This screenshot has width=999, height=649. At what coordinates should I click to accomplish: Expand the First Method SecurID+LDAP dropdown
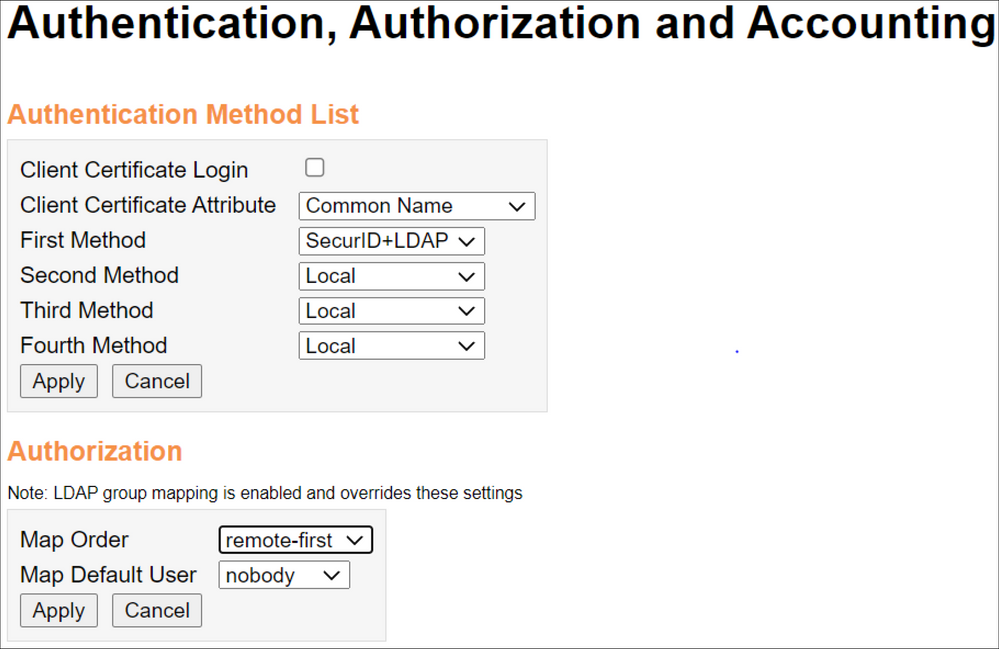[x=391, y=241]
